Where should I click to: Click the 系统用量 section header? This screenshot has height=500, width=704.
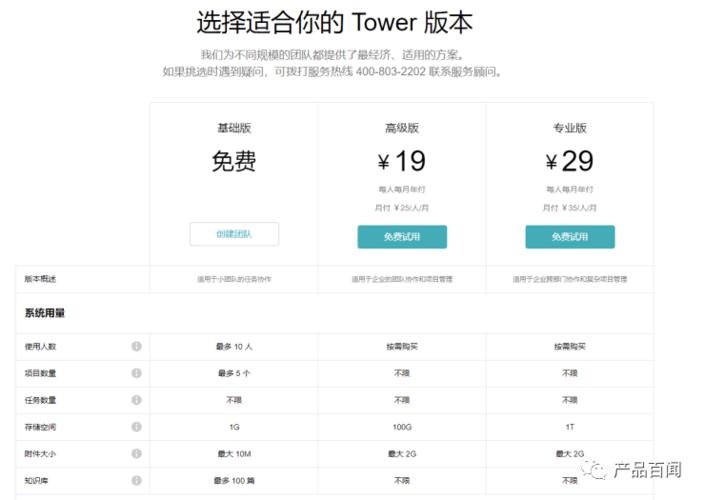(44, 313)
